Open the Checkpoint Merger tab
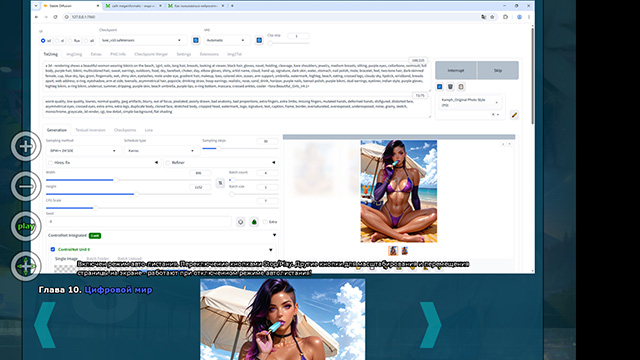640x360 pixels. 151,54
